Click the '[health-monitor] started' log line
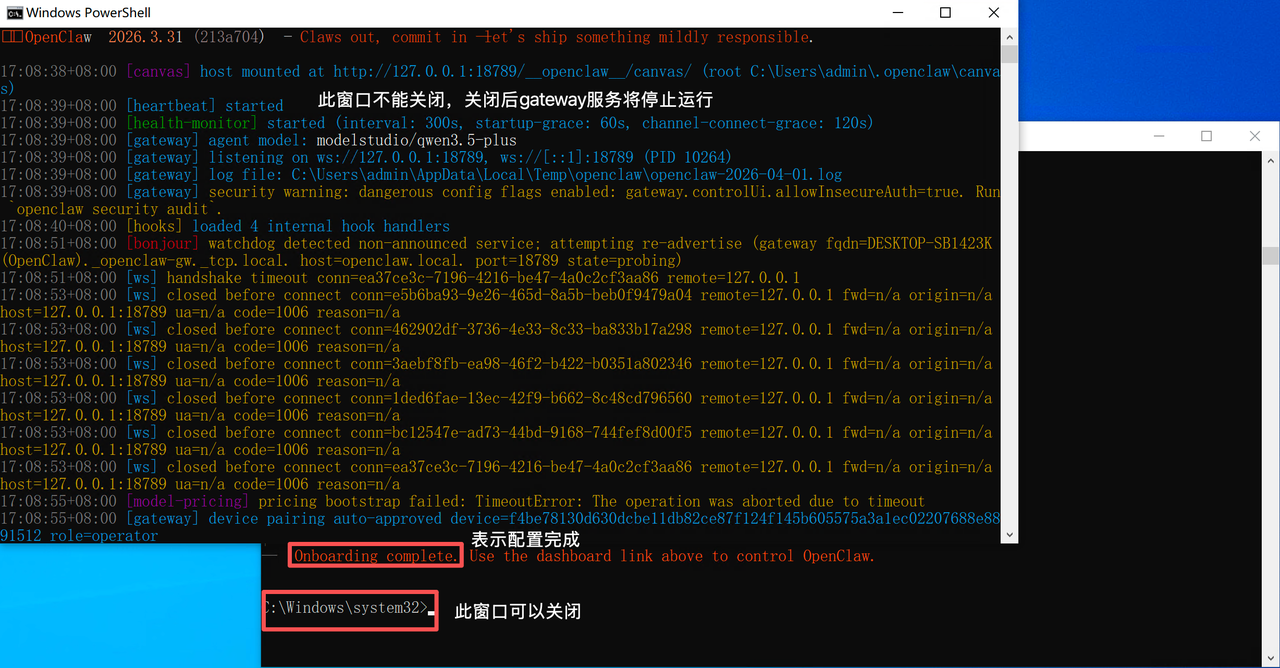Image resolution: width=1280 pixels, height=668 pixels. coord(437,123)
